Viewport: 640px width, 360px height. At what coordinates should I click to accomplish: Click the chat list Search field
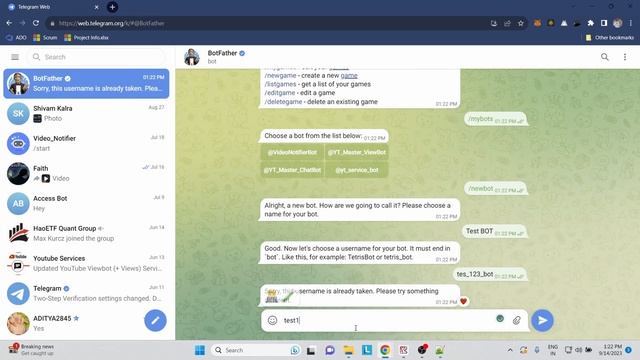pyautogui.click(x=96, y=57)
